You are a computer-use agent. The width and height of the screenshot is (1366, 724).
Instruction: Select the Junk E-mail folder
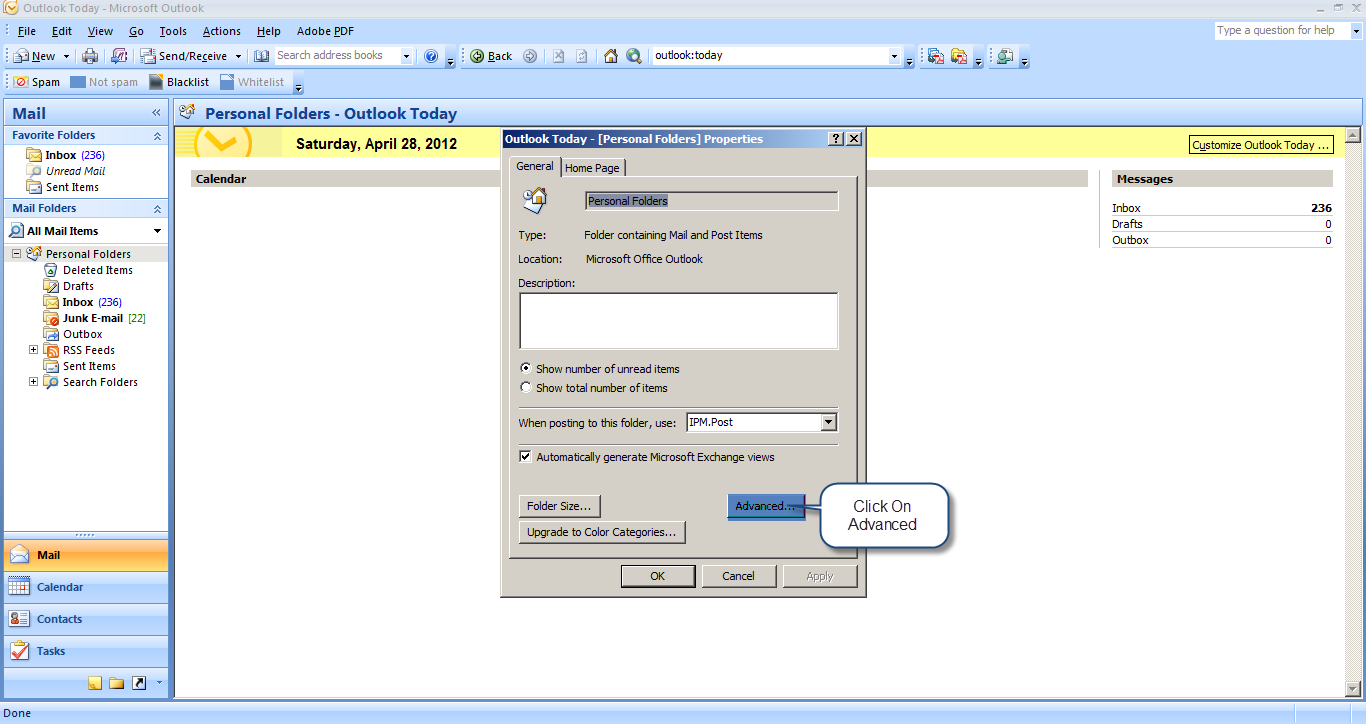pos(93,318)
